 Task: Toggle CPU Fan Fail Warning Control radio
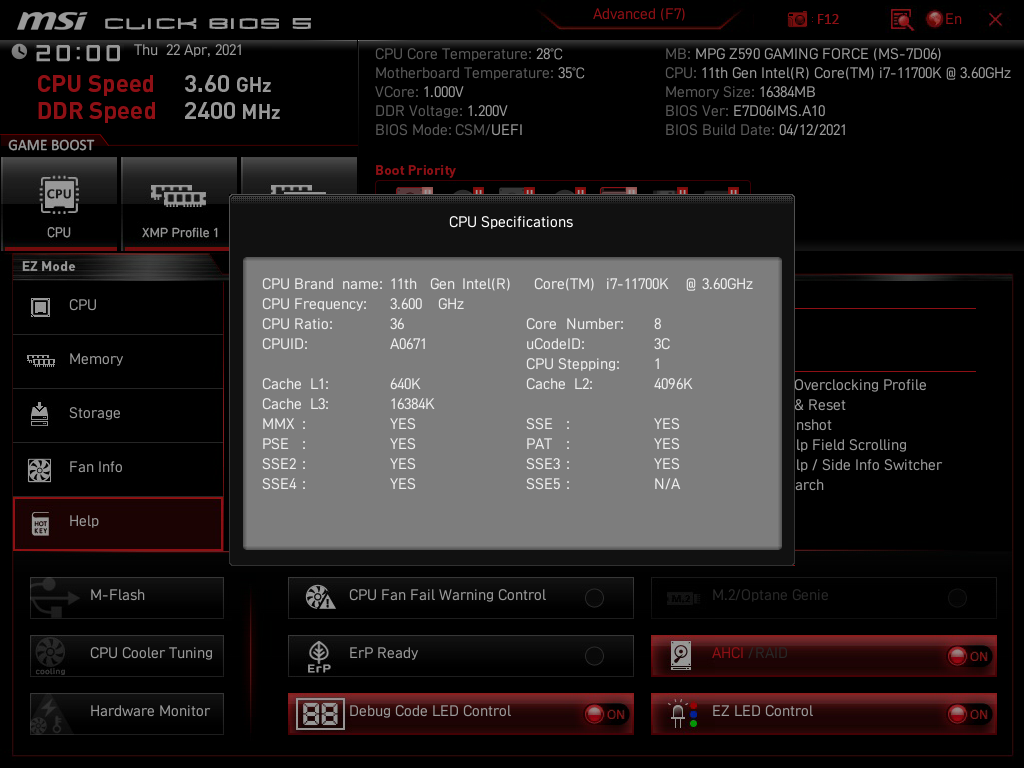coord(594,598)
